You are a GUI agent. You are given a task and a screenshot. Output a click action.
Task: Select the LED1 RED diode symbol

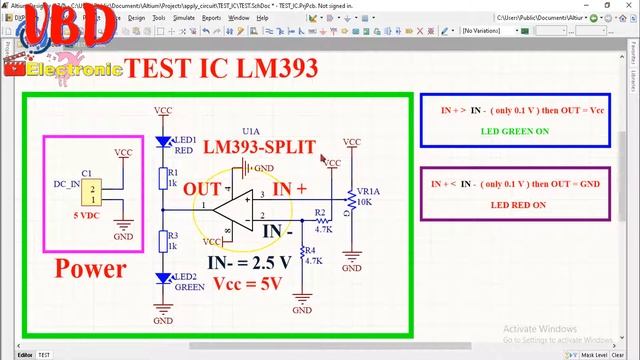[163, 142]
